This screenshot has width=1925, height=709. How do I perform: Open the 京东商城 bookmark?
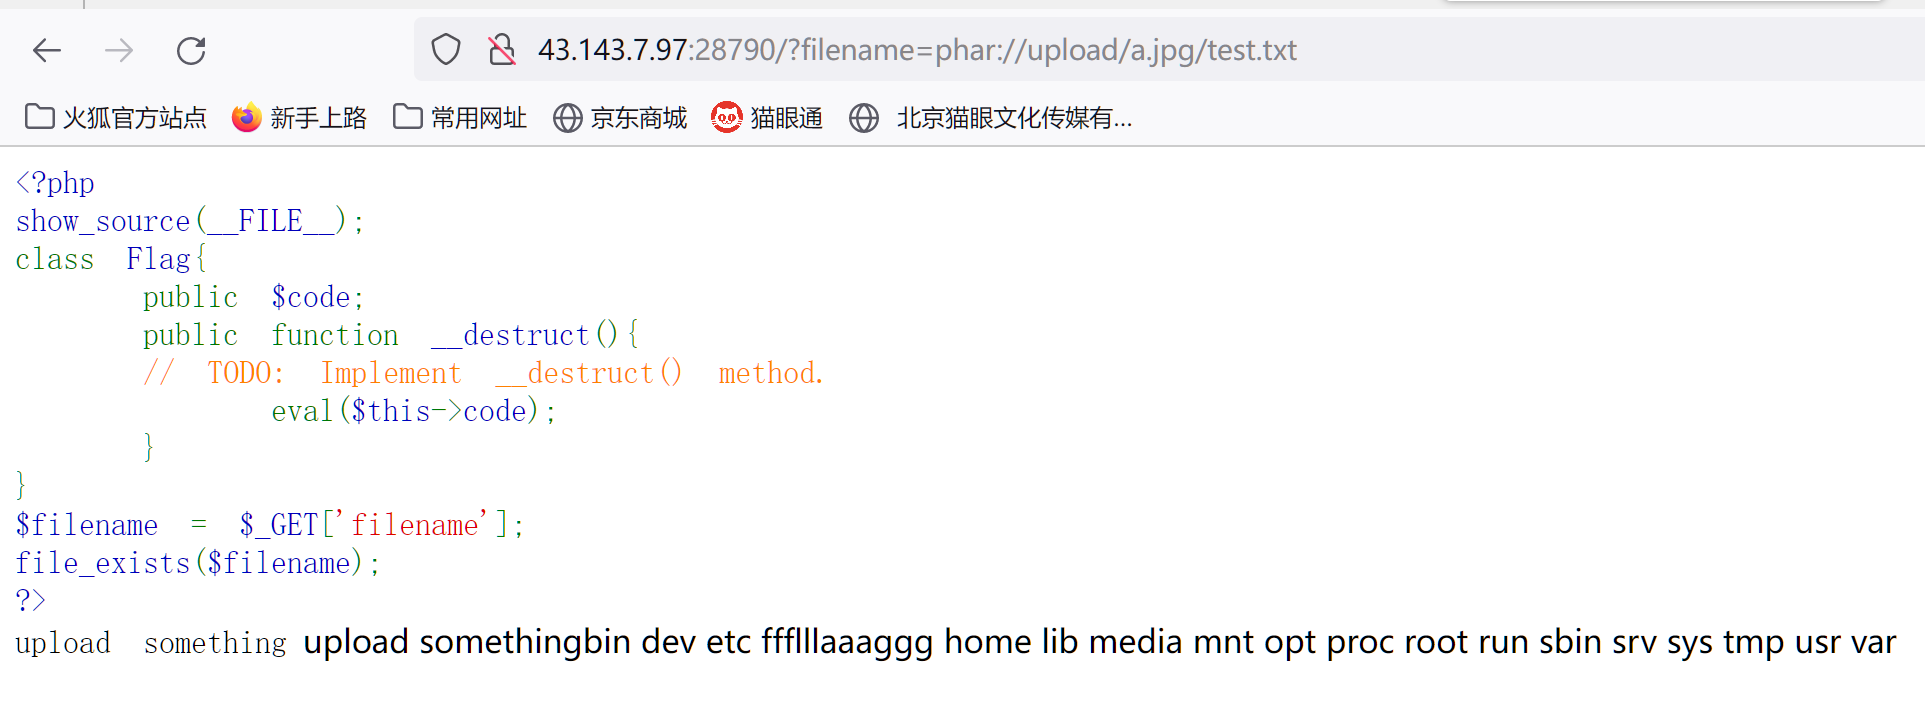click(x=620, y=118)
